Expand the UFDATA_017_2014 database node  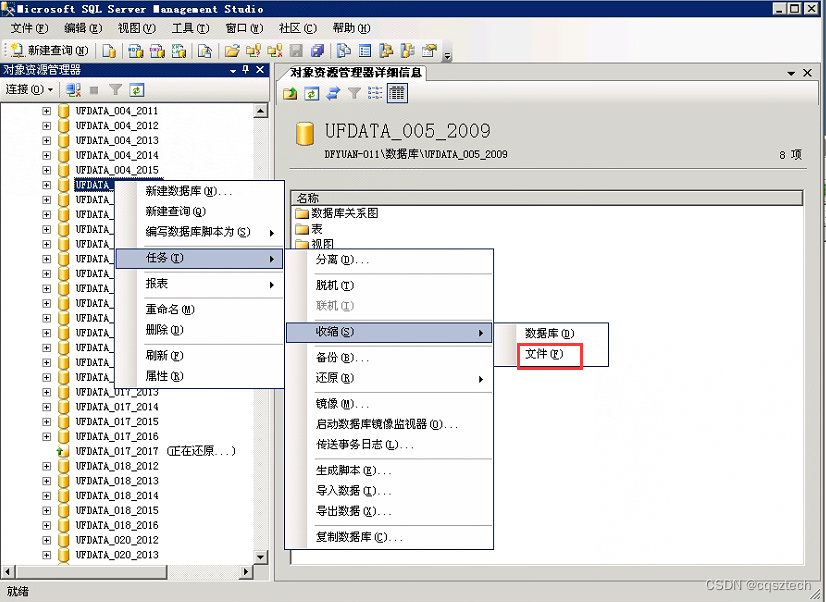[x=46, y=407]
